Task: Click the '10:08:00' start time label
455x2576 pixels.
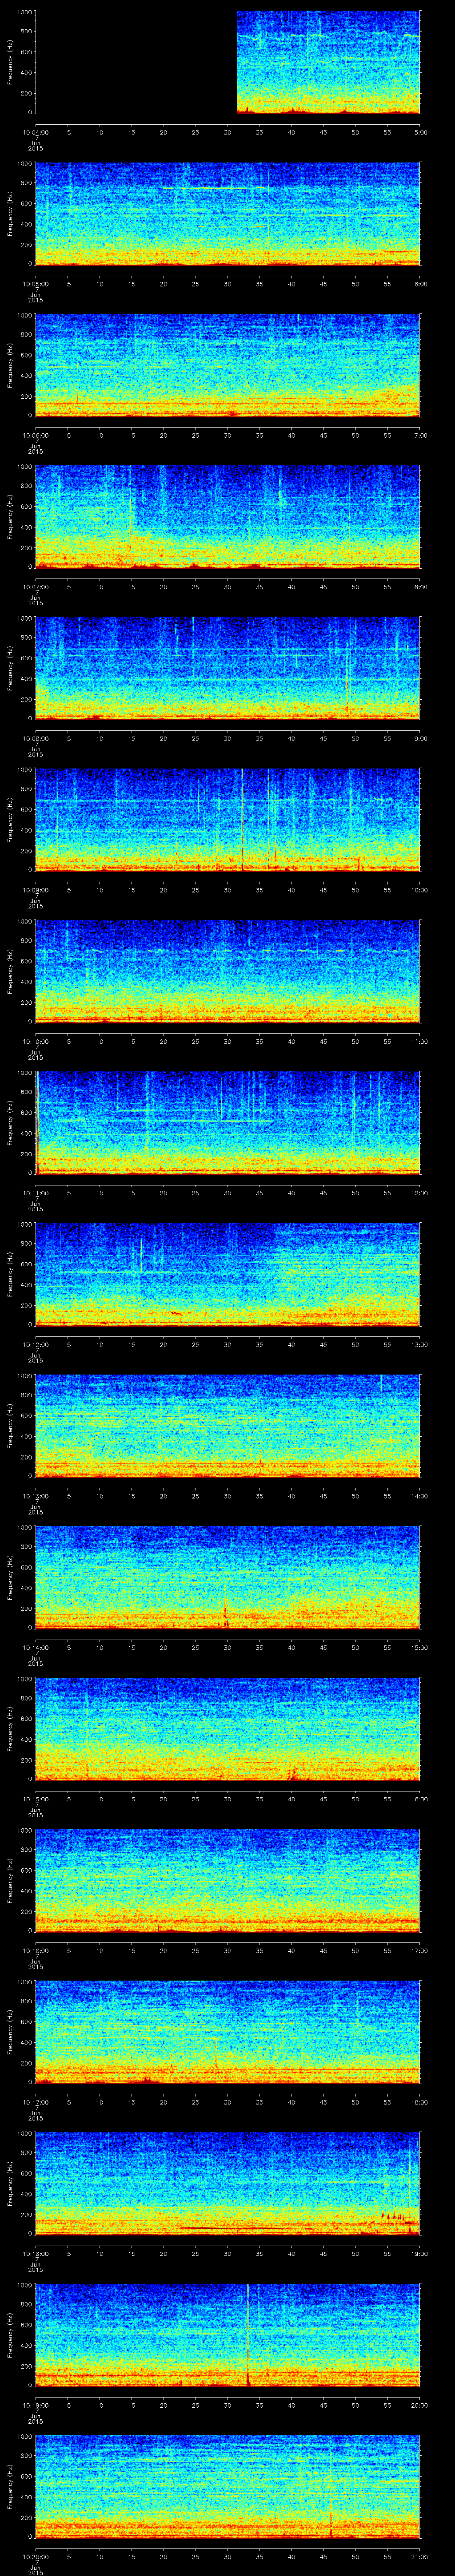Action: pos(35,738)
